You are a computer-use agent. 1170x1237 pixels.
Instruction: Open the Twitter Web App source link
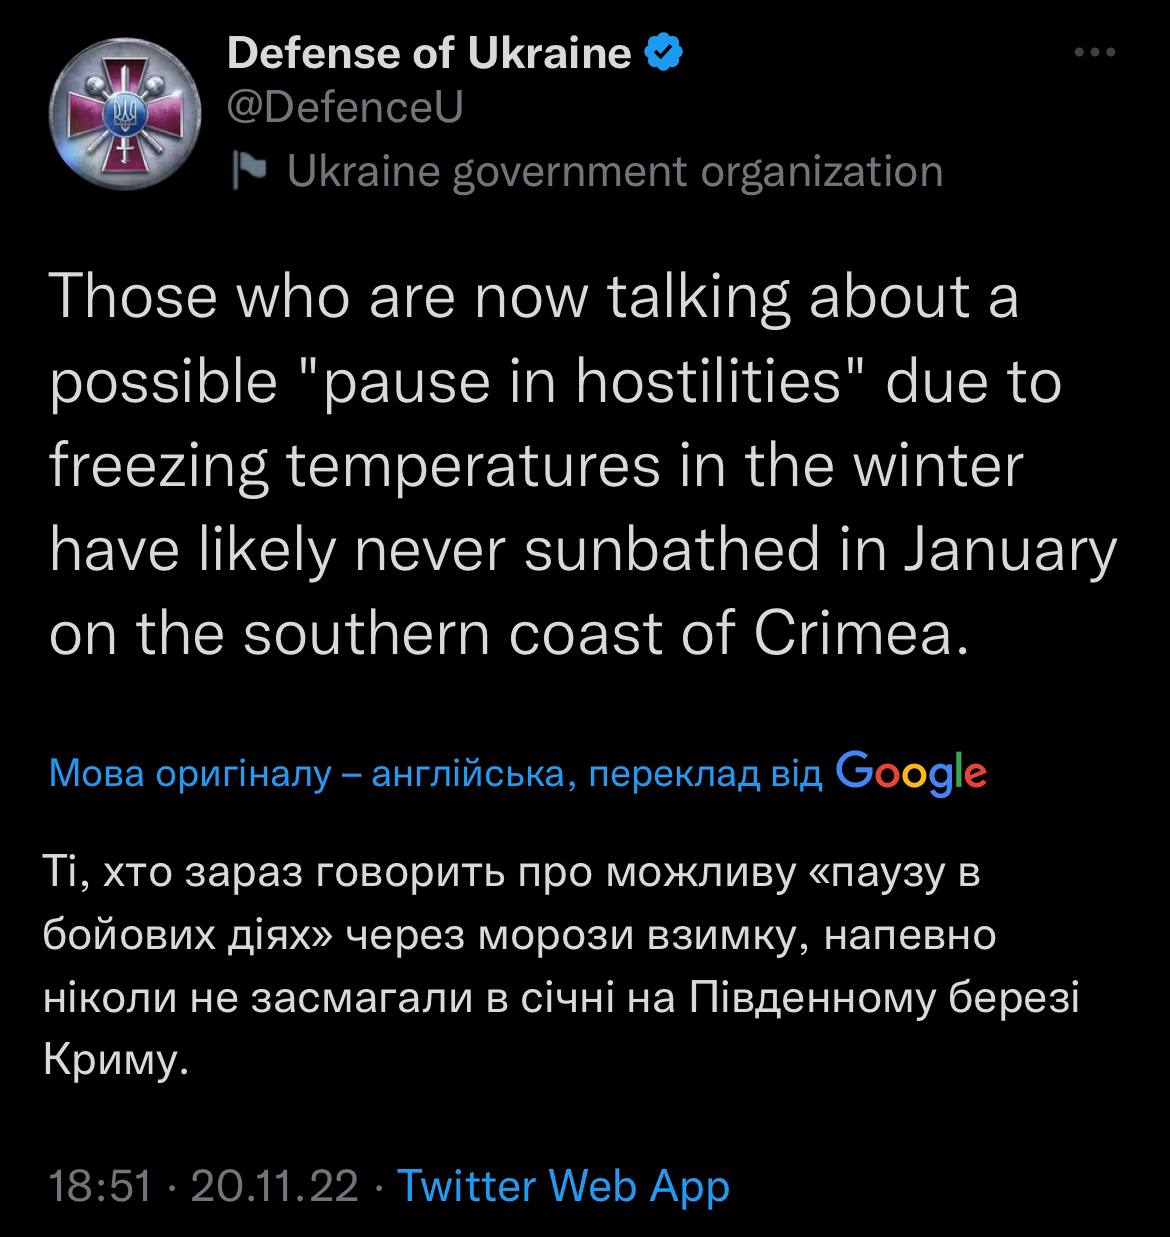(x=564, y=1186)
